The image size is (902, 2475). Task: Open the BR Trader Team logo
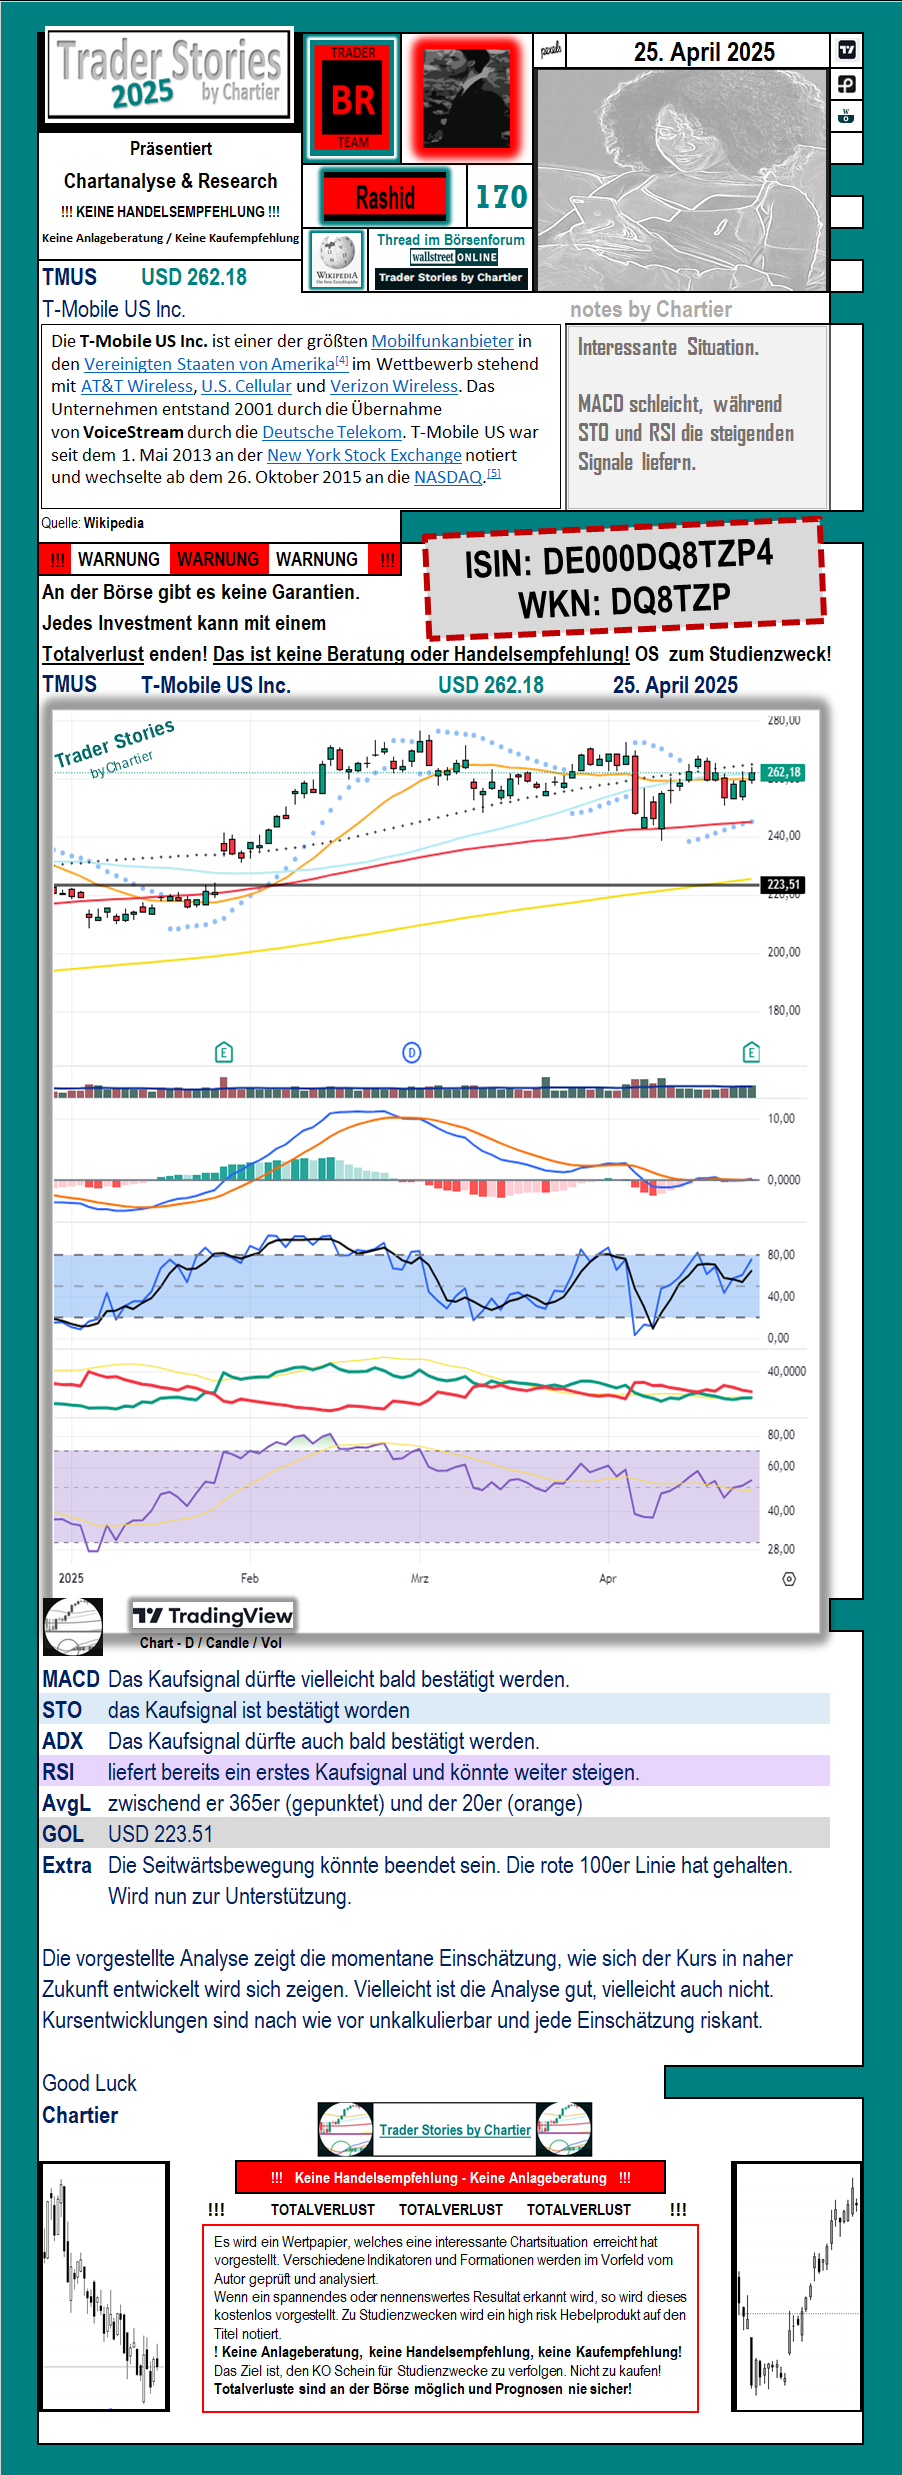pyautogui.click(x=353, y=98)
